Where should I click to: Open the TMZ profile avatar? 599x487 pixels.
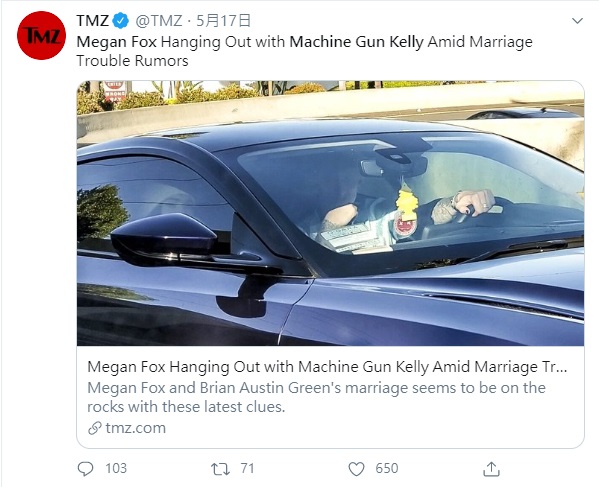pos(41,36)
